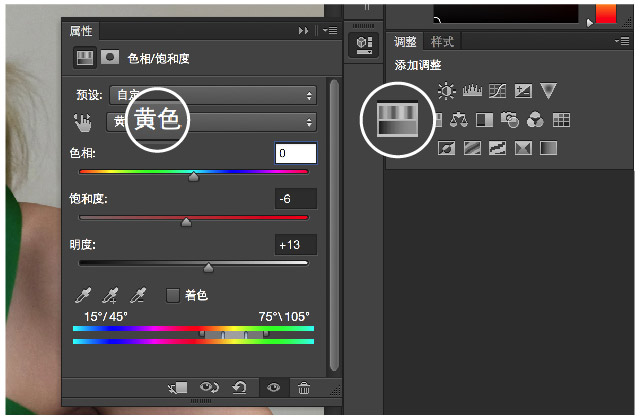Click the 色相 value input field
Viewport: 640px width, 418px height.
click(296, 153)
